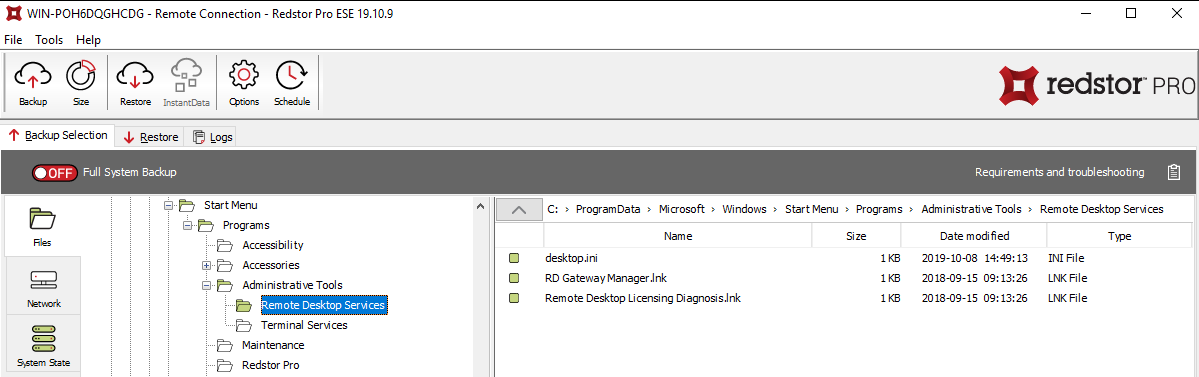Collapse the Start Menu tree node

tap(168, 206)
